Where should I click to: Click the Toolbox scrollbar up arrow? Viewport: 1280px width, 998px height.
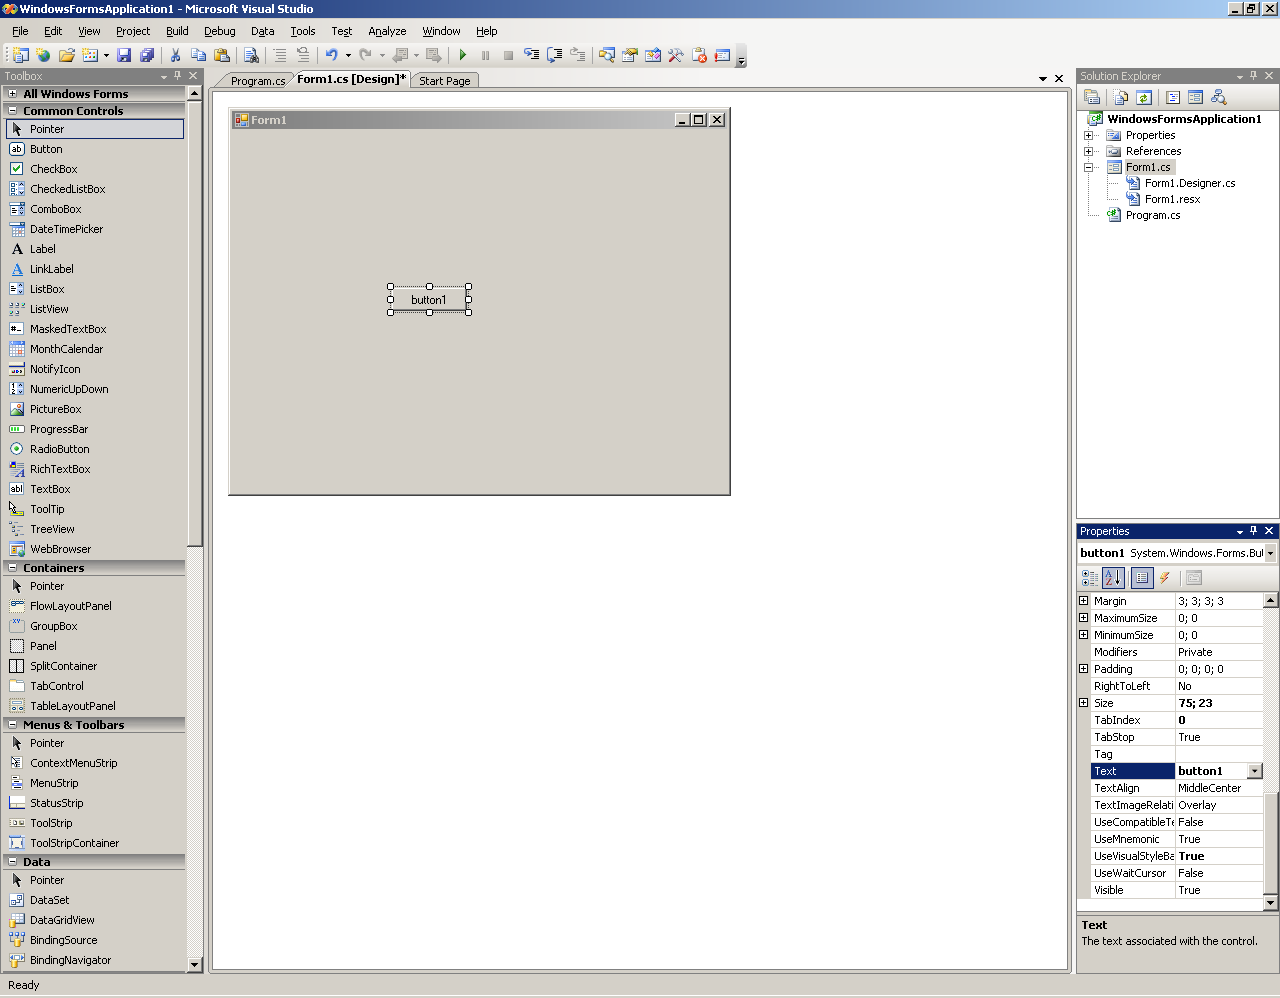[x=195, y=93]
